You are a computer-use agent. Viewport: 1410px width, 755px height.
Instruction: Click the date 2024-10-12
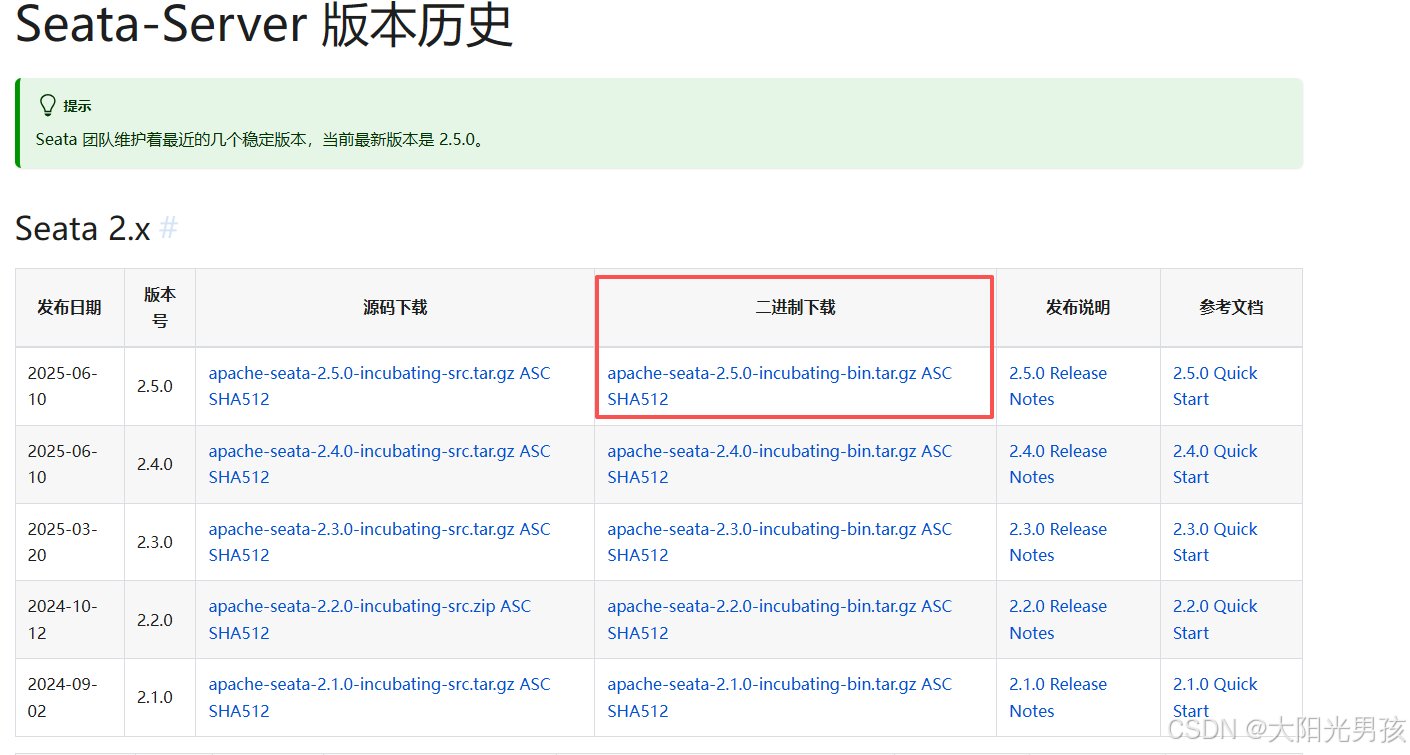pyautogui.click(x=62, y=619)
